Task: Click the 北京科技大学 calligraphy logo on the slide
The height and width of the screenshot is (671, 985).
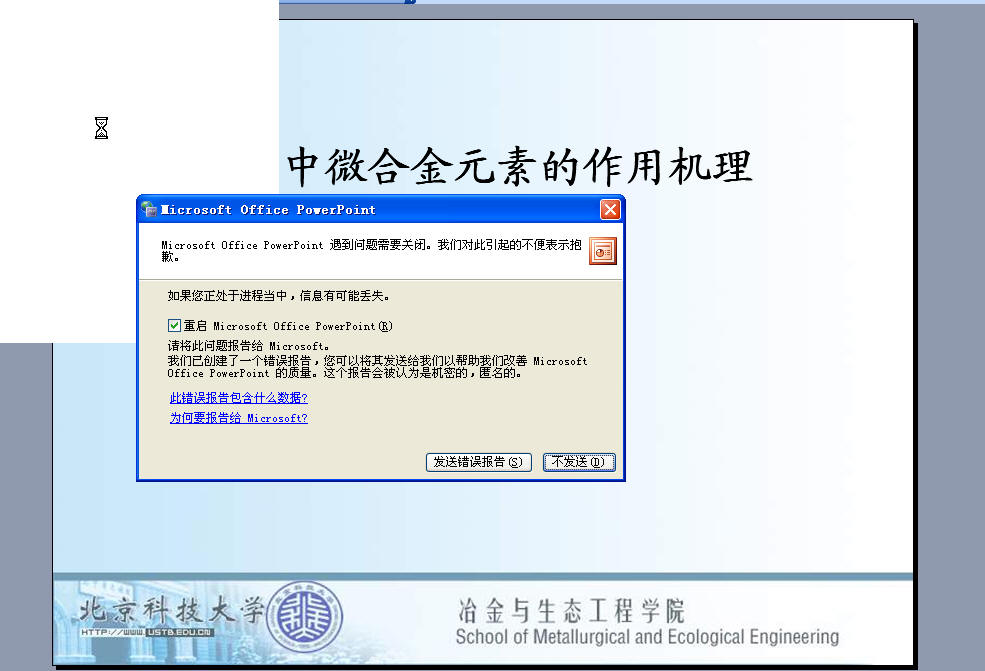Action: (x=171, y=609)
